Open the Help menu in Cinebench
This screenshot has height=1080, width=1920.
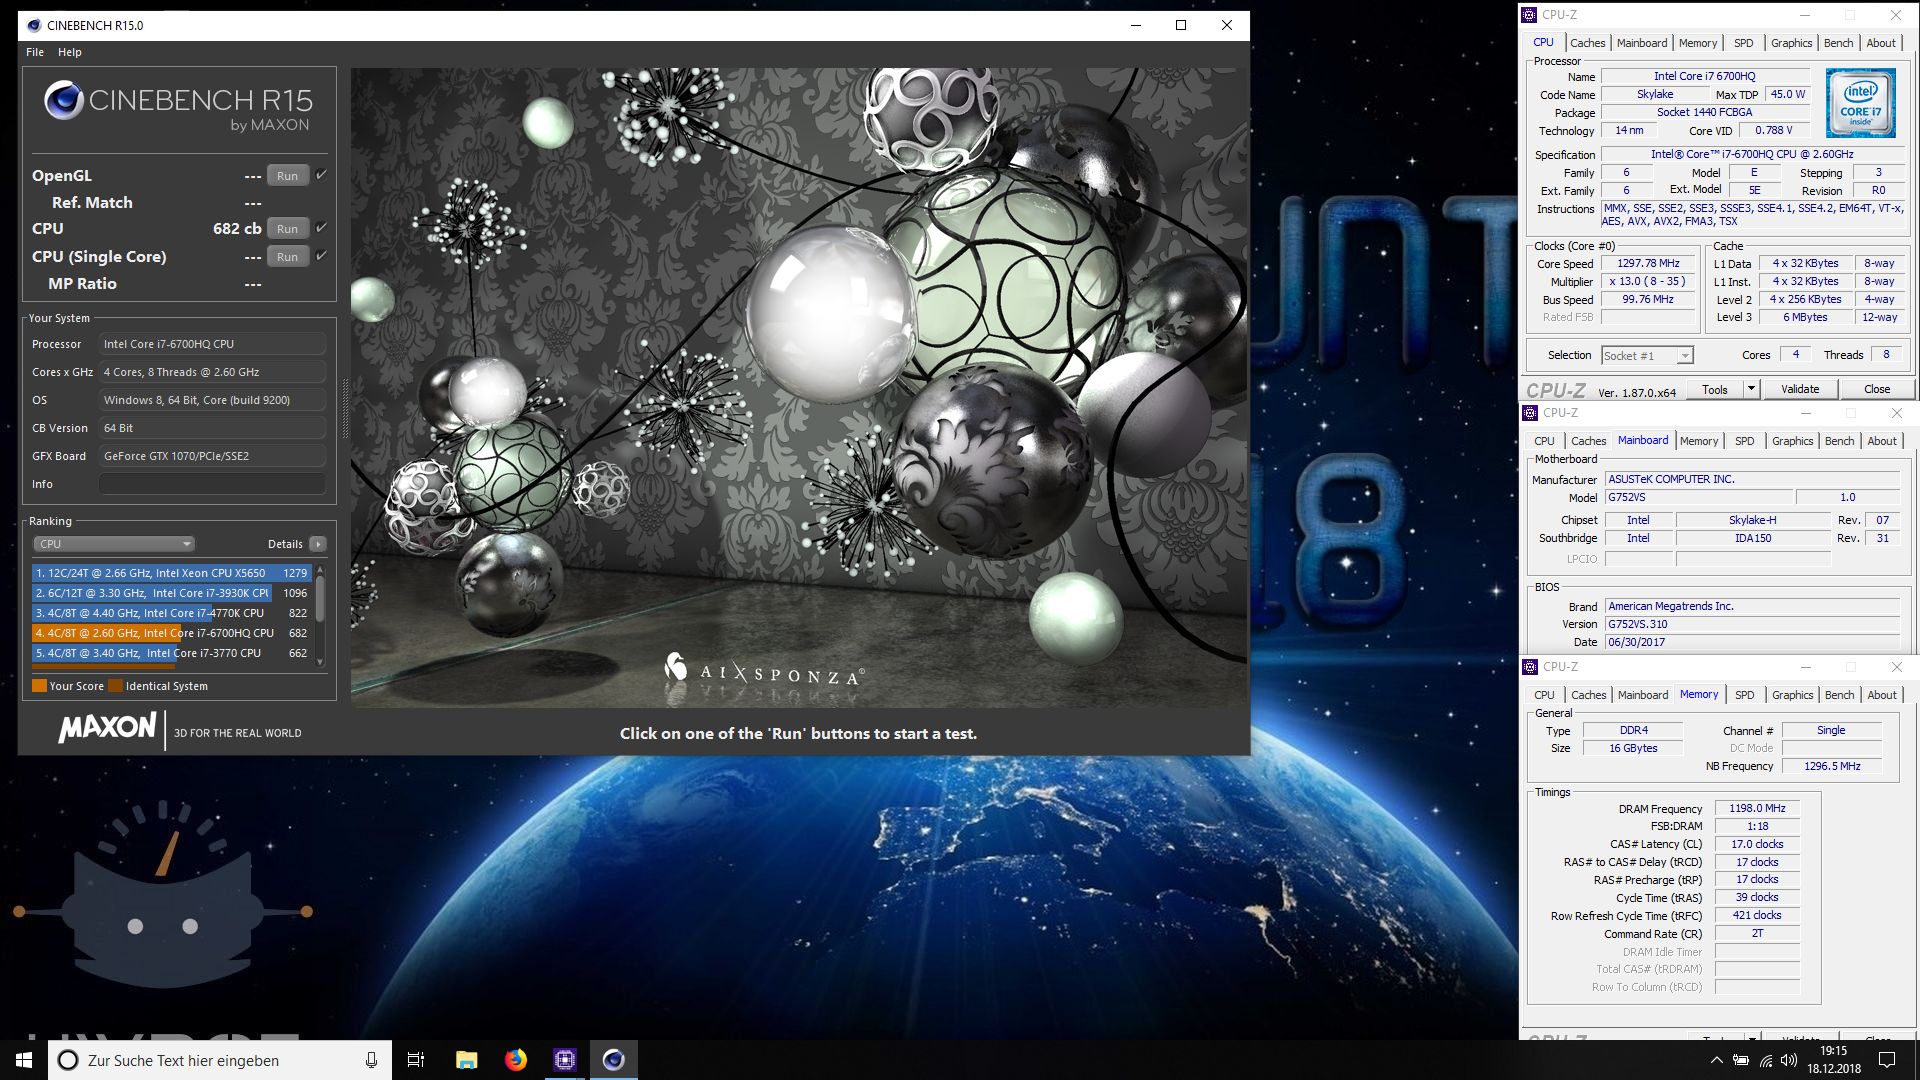(x=70, y=52)
